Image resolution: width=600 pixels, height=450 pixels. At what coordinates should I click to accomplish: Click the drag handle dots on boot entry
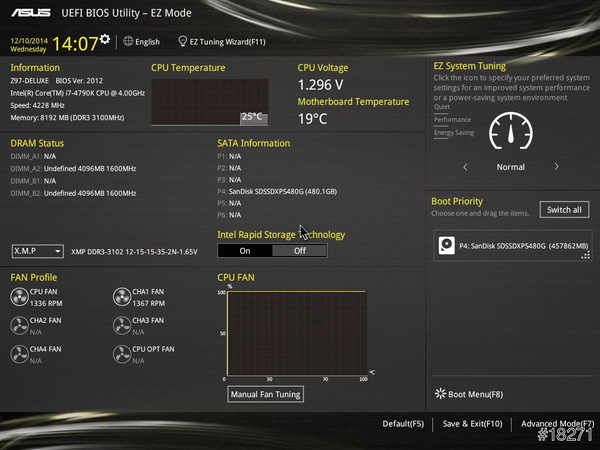click(585, 255)
